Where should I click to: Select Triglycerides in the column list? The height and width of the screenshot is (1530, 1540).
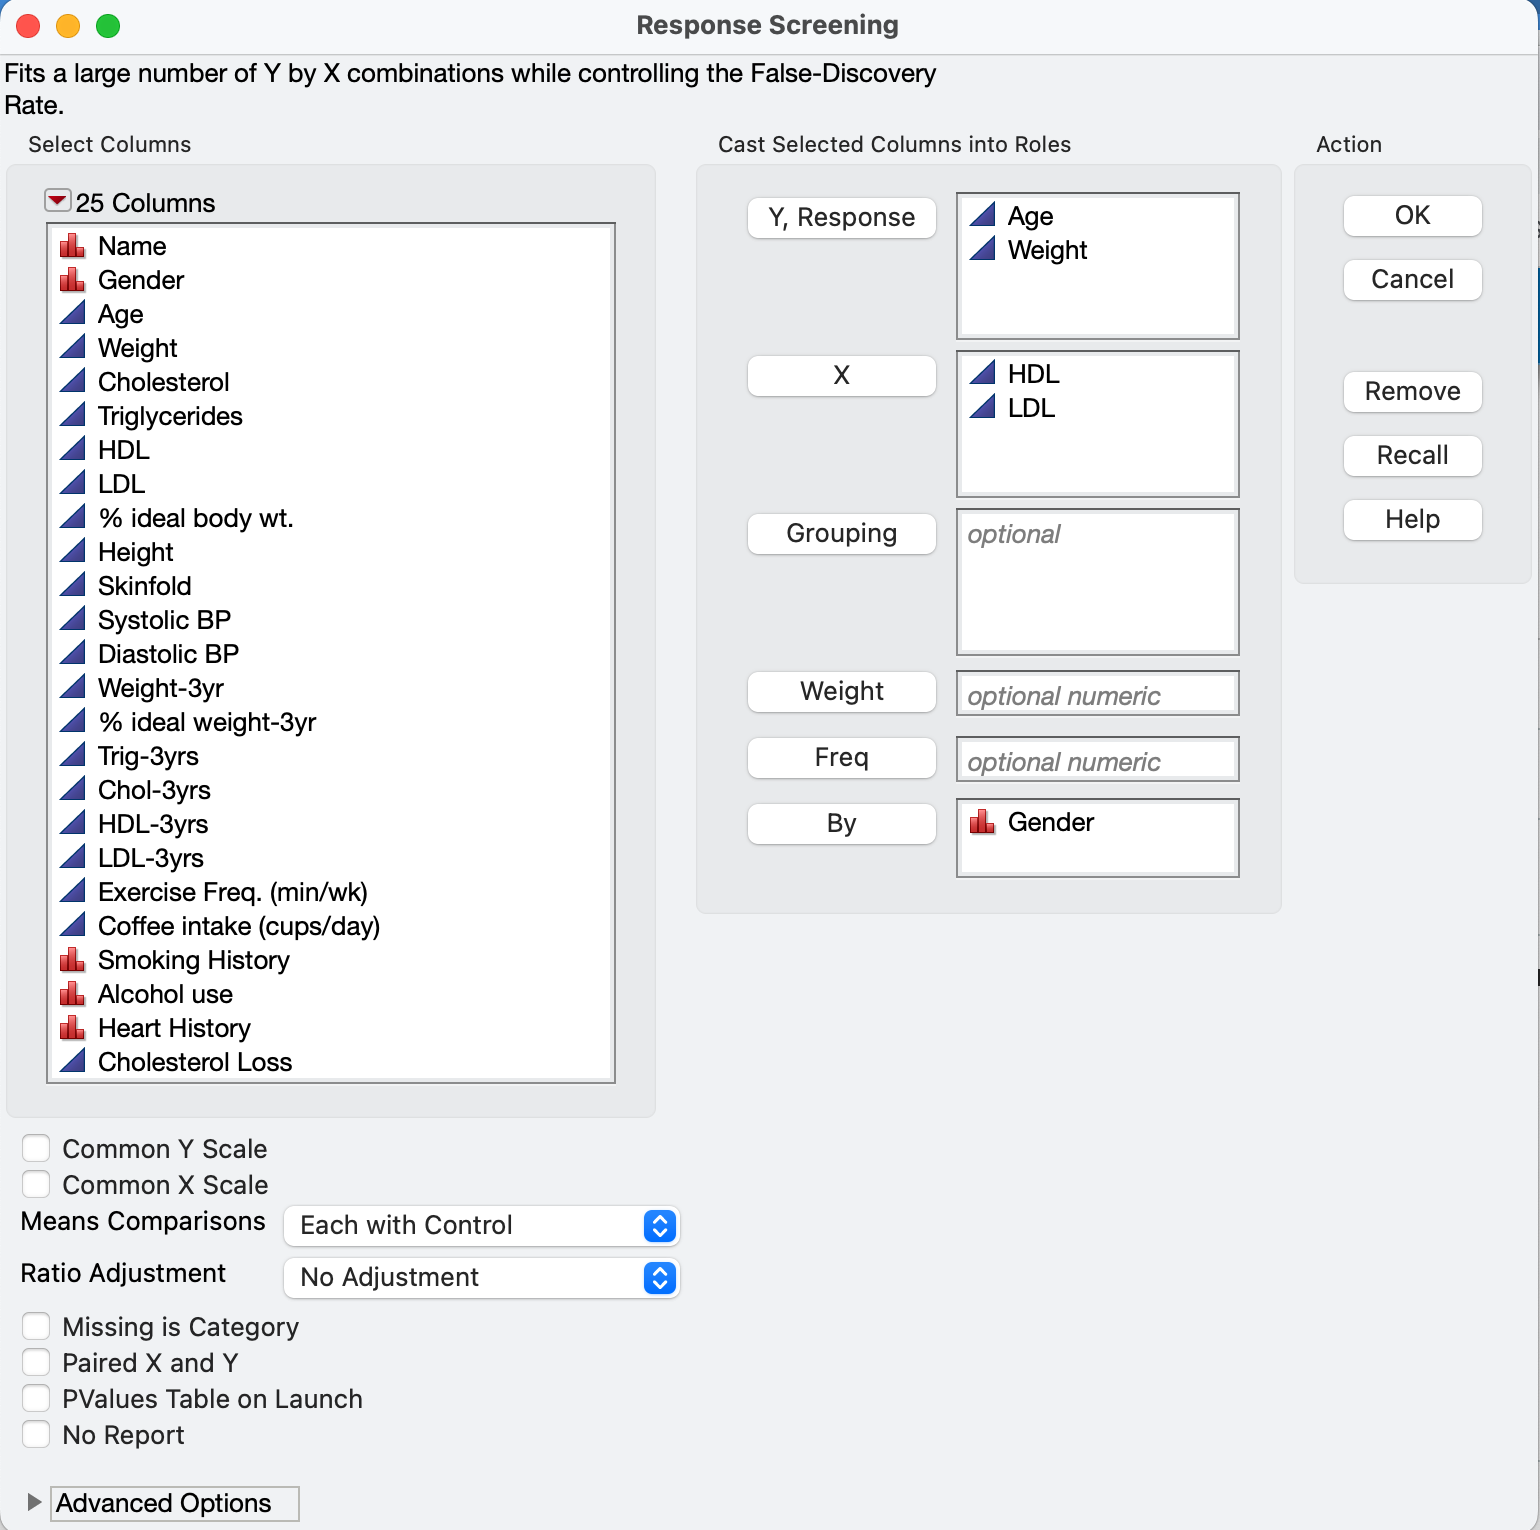pyautogui.click(x=170, y=416)
